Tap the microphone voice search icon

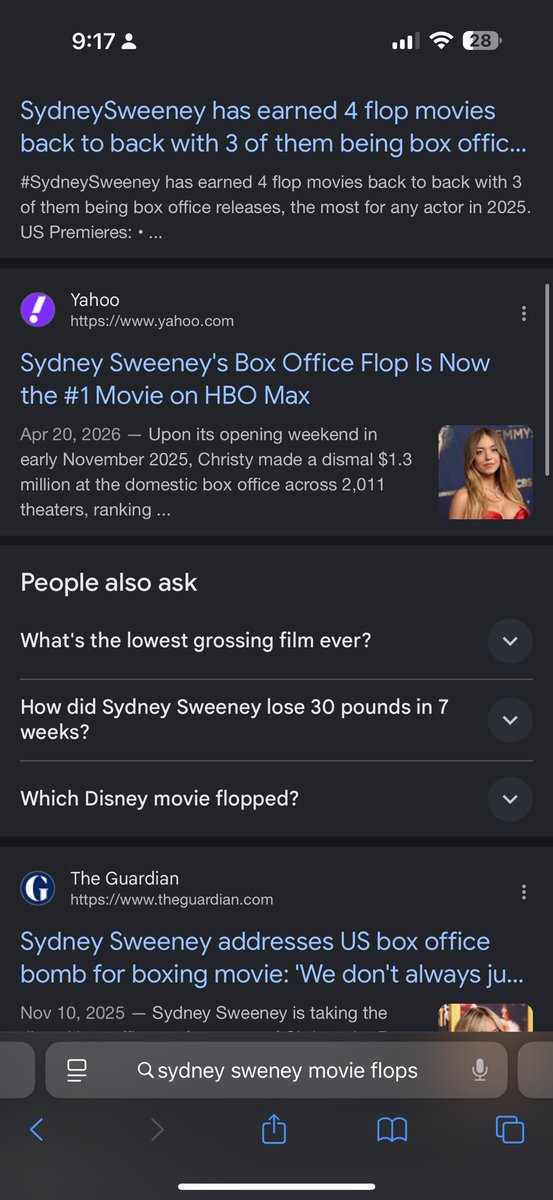(479, 1071)
